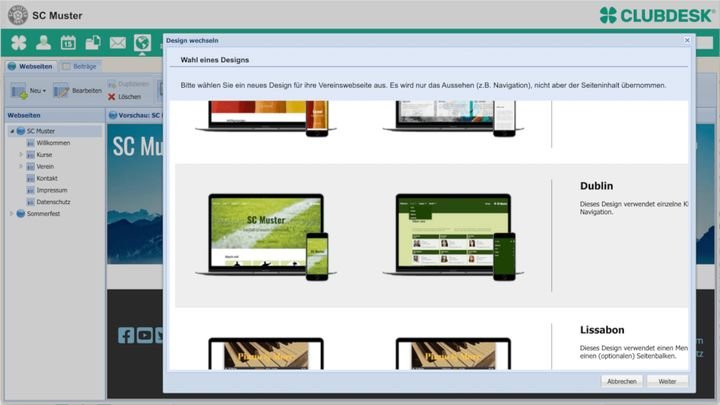
Task: Select second Lissabon piano preview thumbnail
Action: click(x=453, y=354)
